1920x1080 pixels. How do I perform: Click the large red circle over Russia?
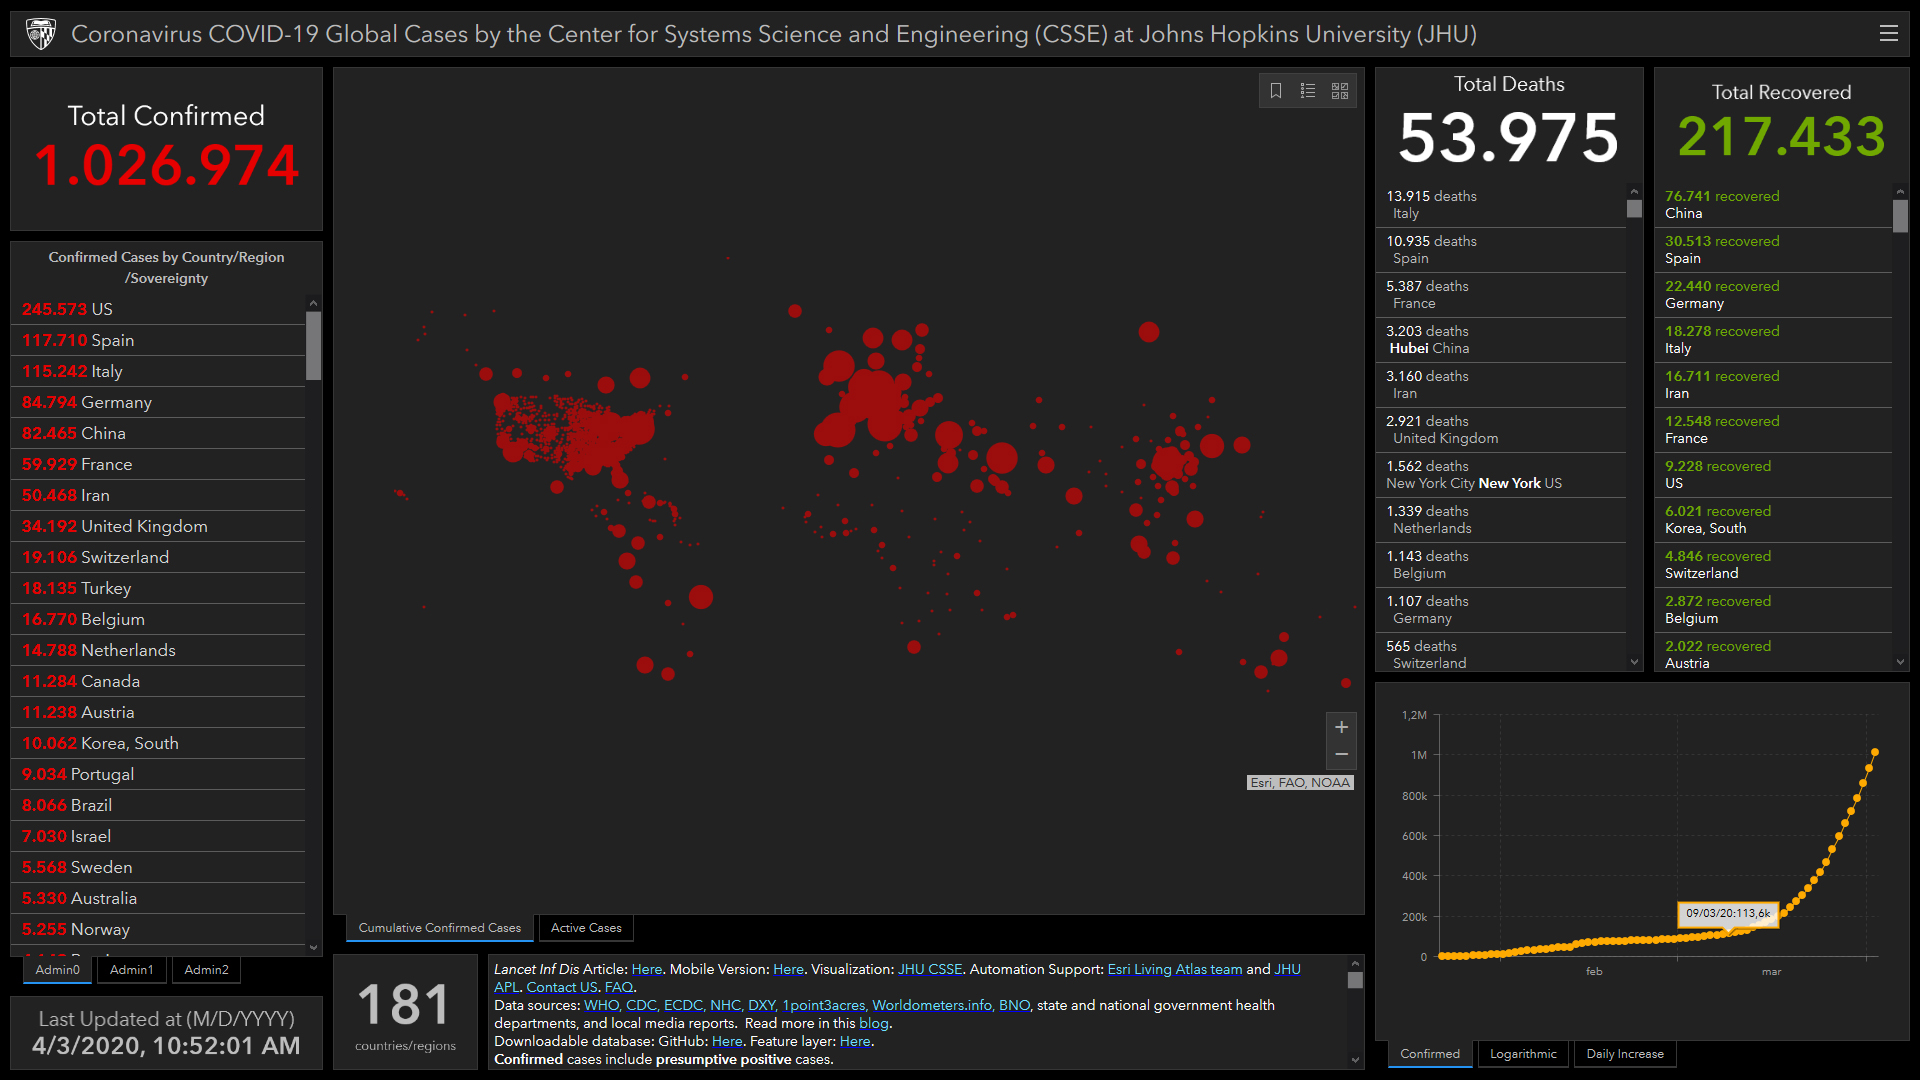pyautogui.click(x=1149, y=332)
